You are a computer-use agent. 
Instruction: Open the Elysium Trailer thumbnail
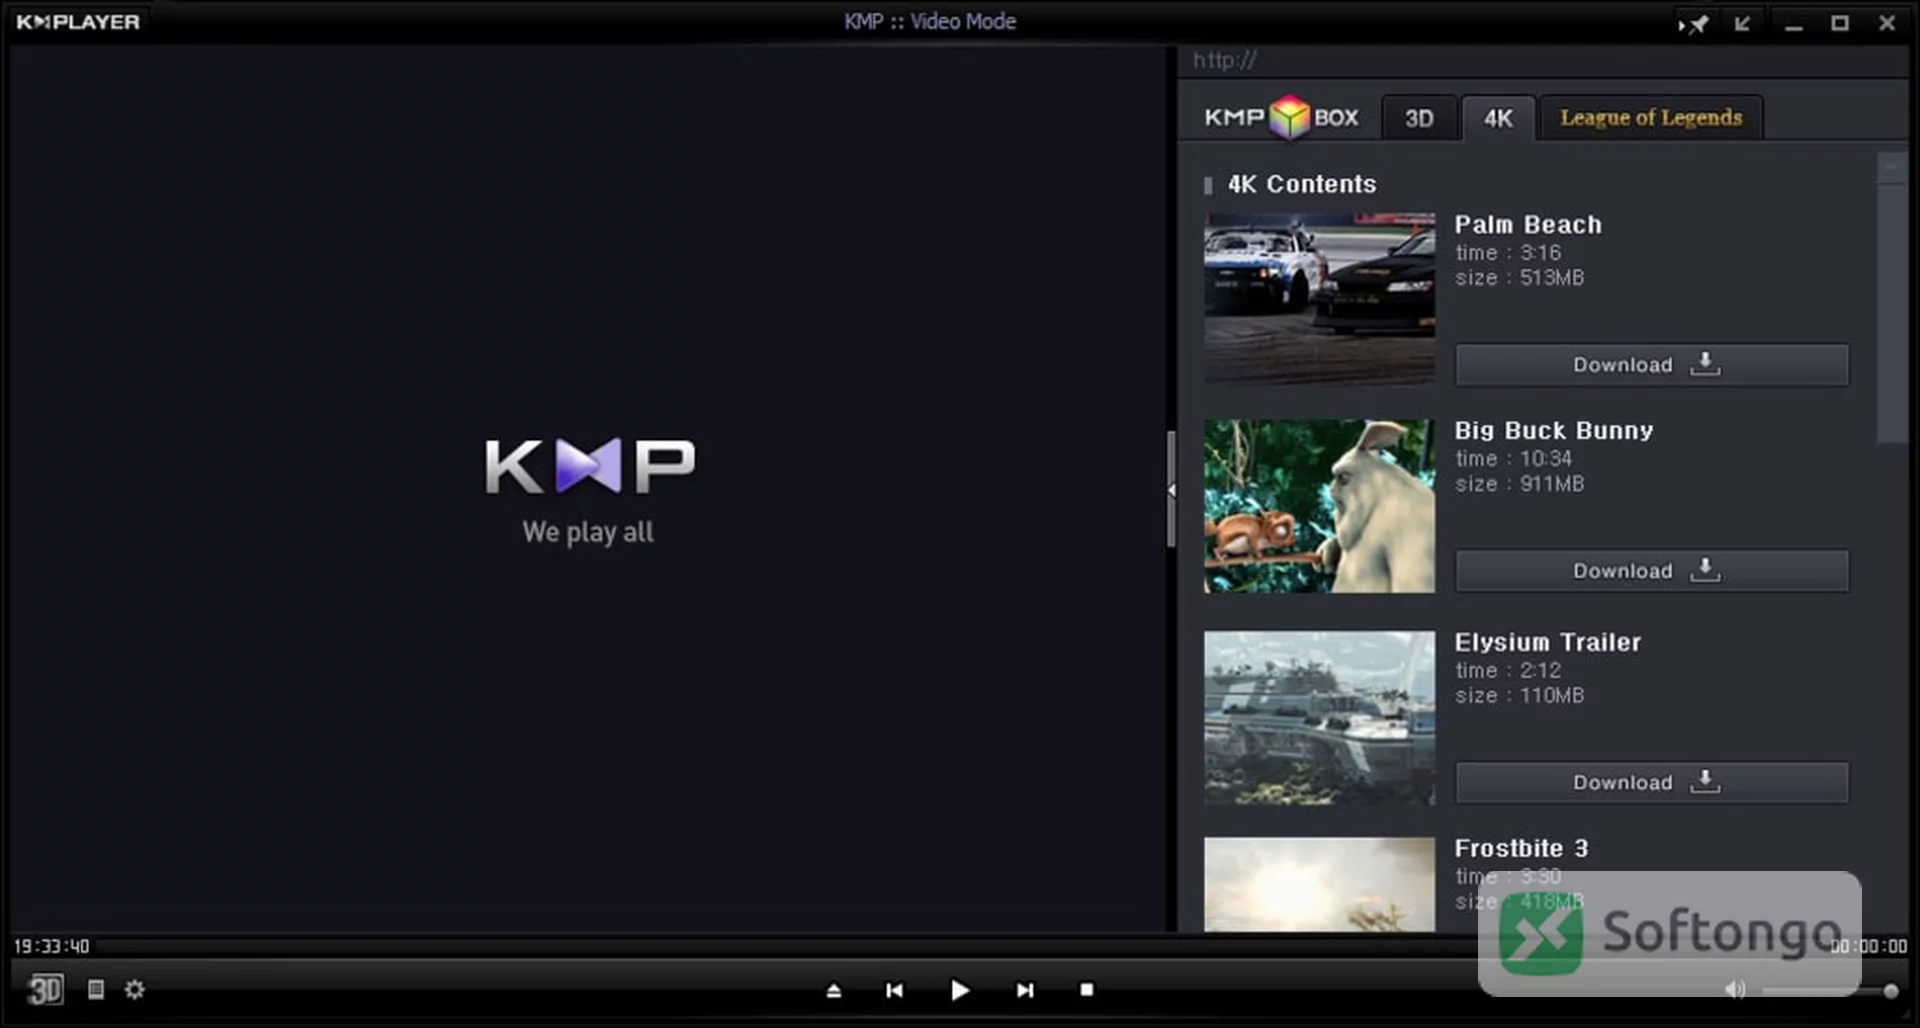pos(1320,718)
